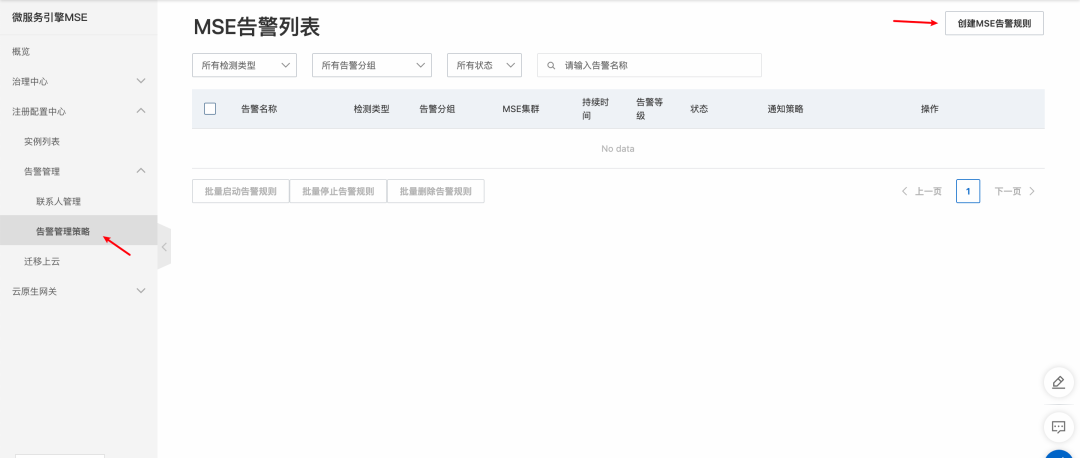Focus the 请输入告警名称 search field
This screenshot has height=458, width=1080.
tap(650, 65)
